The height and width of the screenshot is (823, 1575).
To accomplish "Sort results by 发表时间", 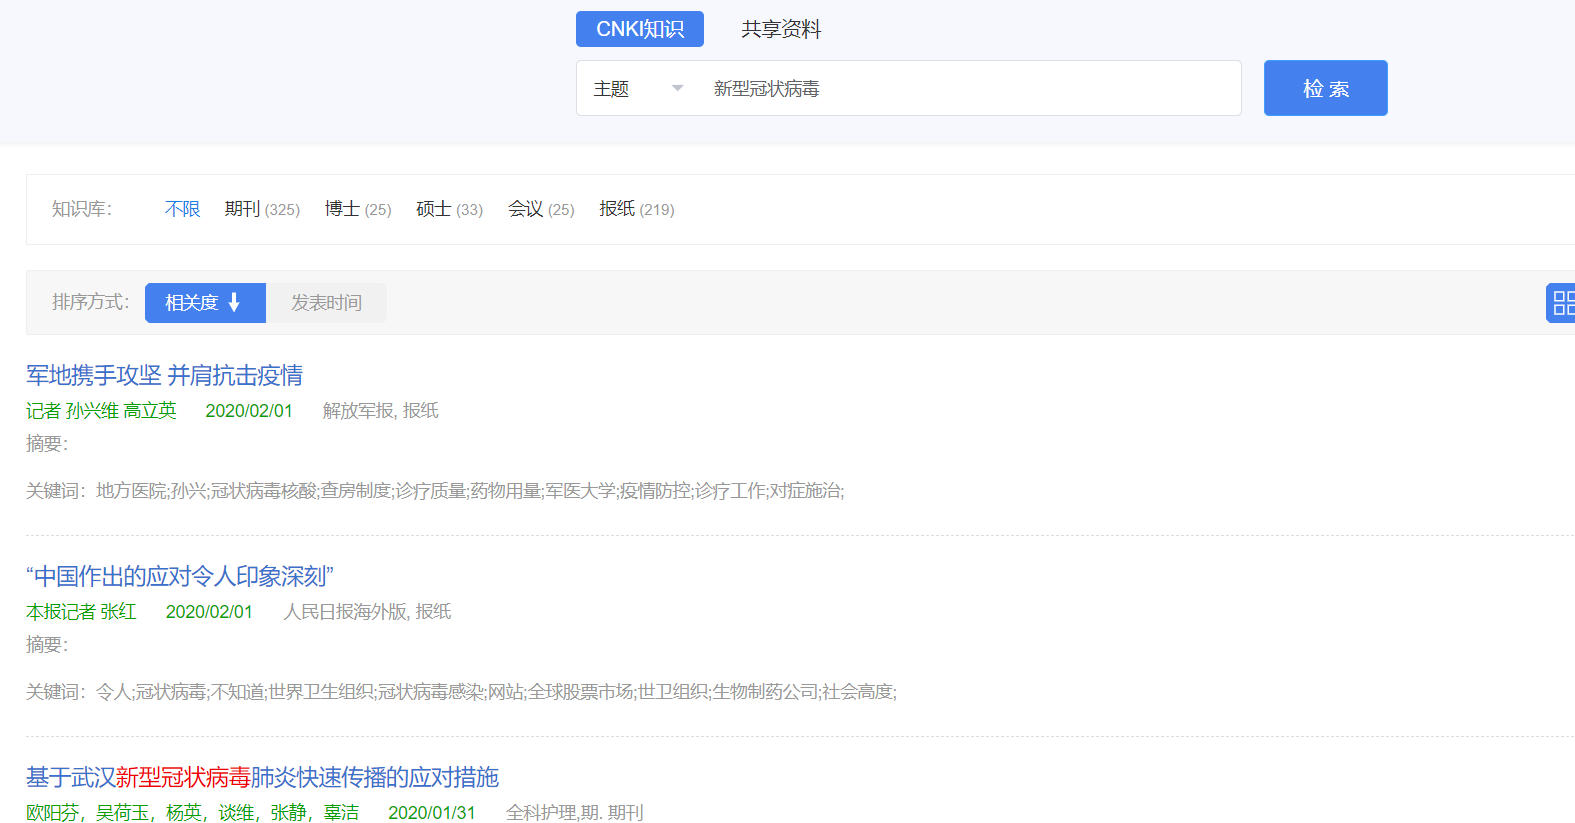I will click(326, 303).
